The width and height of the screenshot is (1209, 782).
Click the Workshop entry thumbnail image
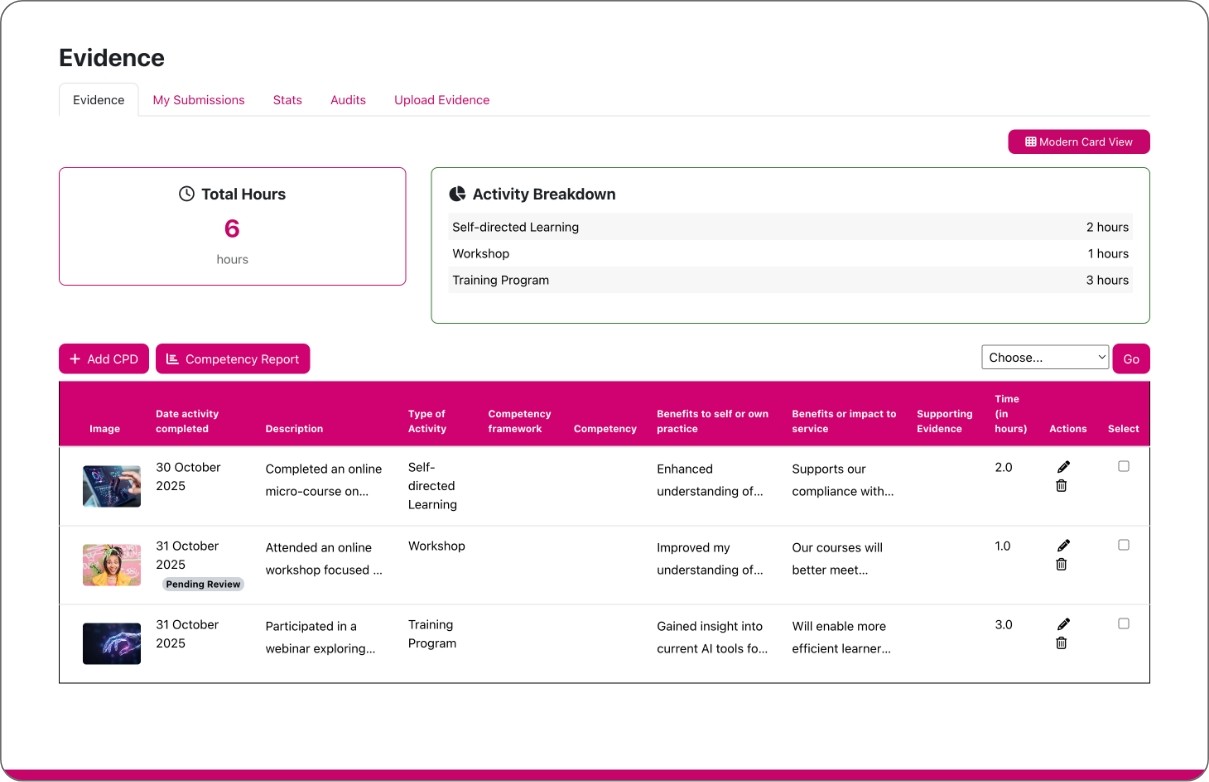[111, 565]
